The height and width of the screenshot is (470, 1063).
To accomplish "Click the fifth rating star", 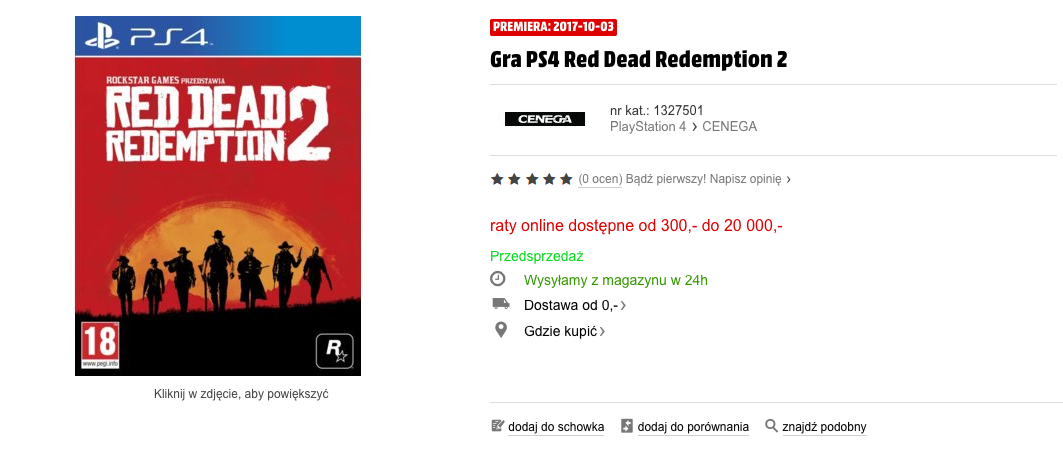I will pyautogui.click(x=567, y=179).
